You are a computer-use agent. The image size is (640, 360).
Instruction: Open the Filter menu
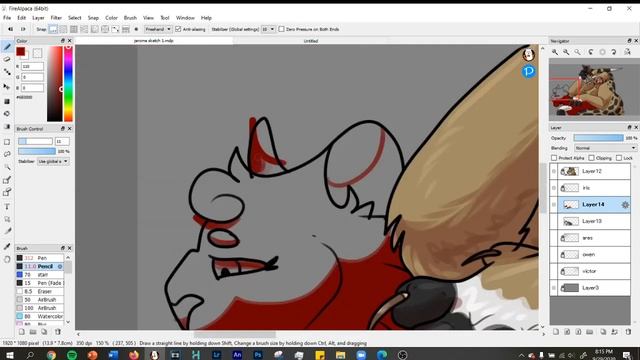point(56,18)
